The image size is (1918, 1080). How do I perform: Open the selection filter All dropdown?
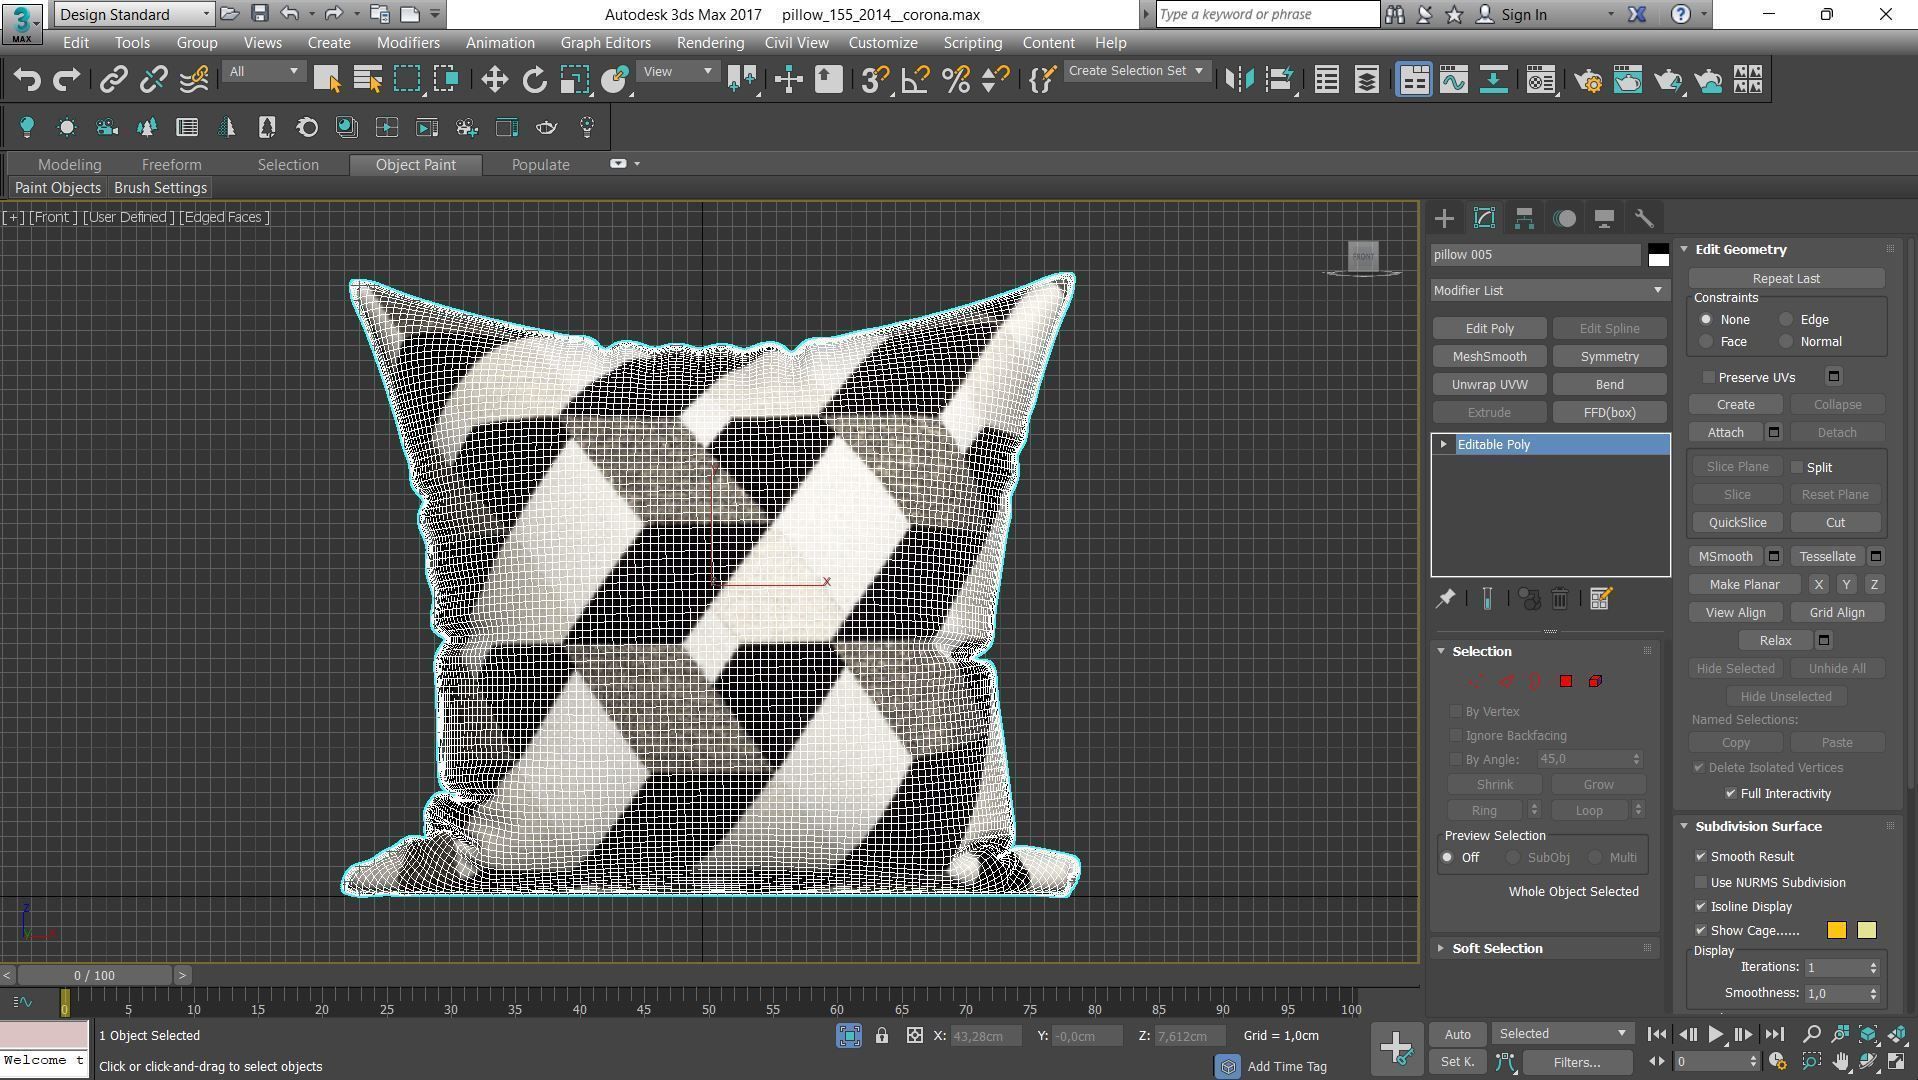point(263,72)
